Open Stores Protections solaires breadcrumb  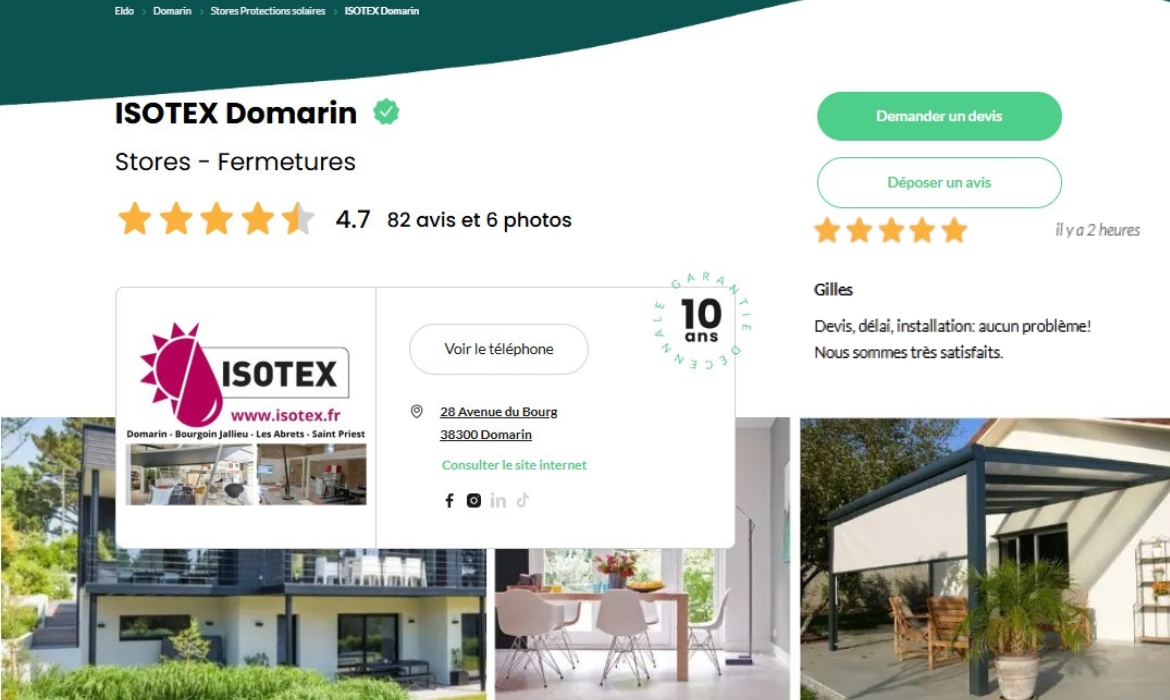[268, 11]
